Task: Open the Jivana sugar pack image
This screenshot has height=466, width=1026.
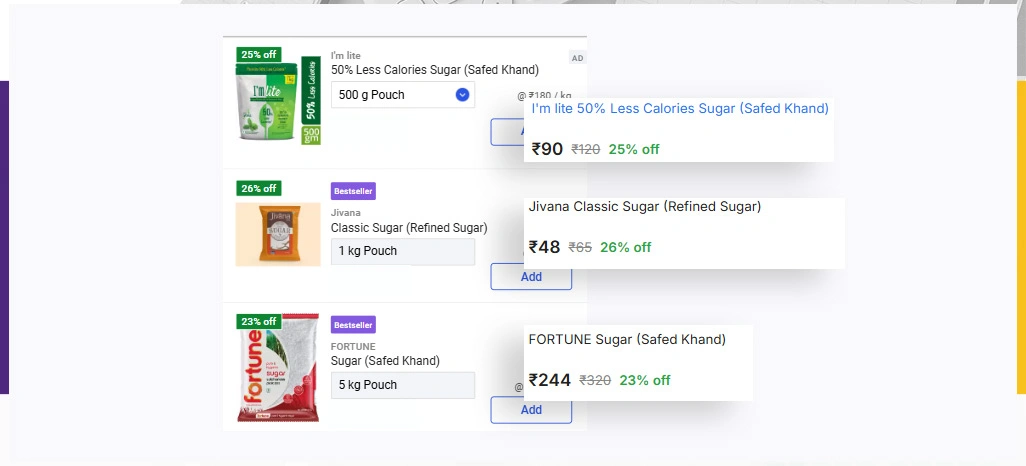Action: [x=278, y=234]
